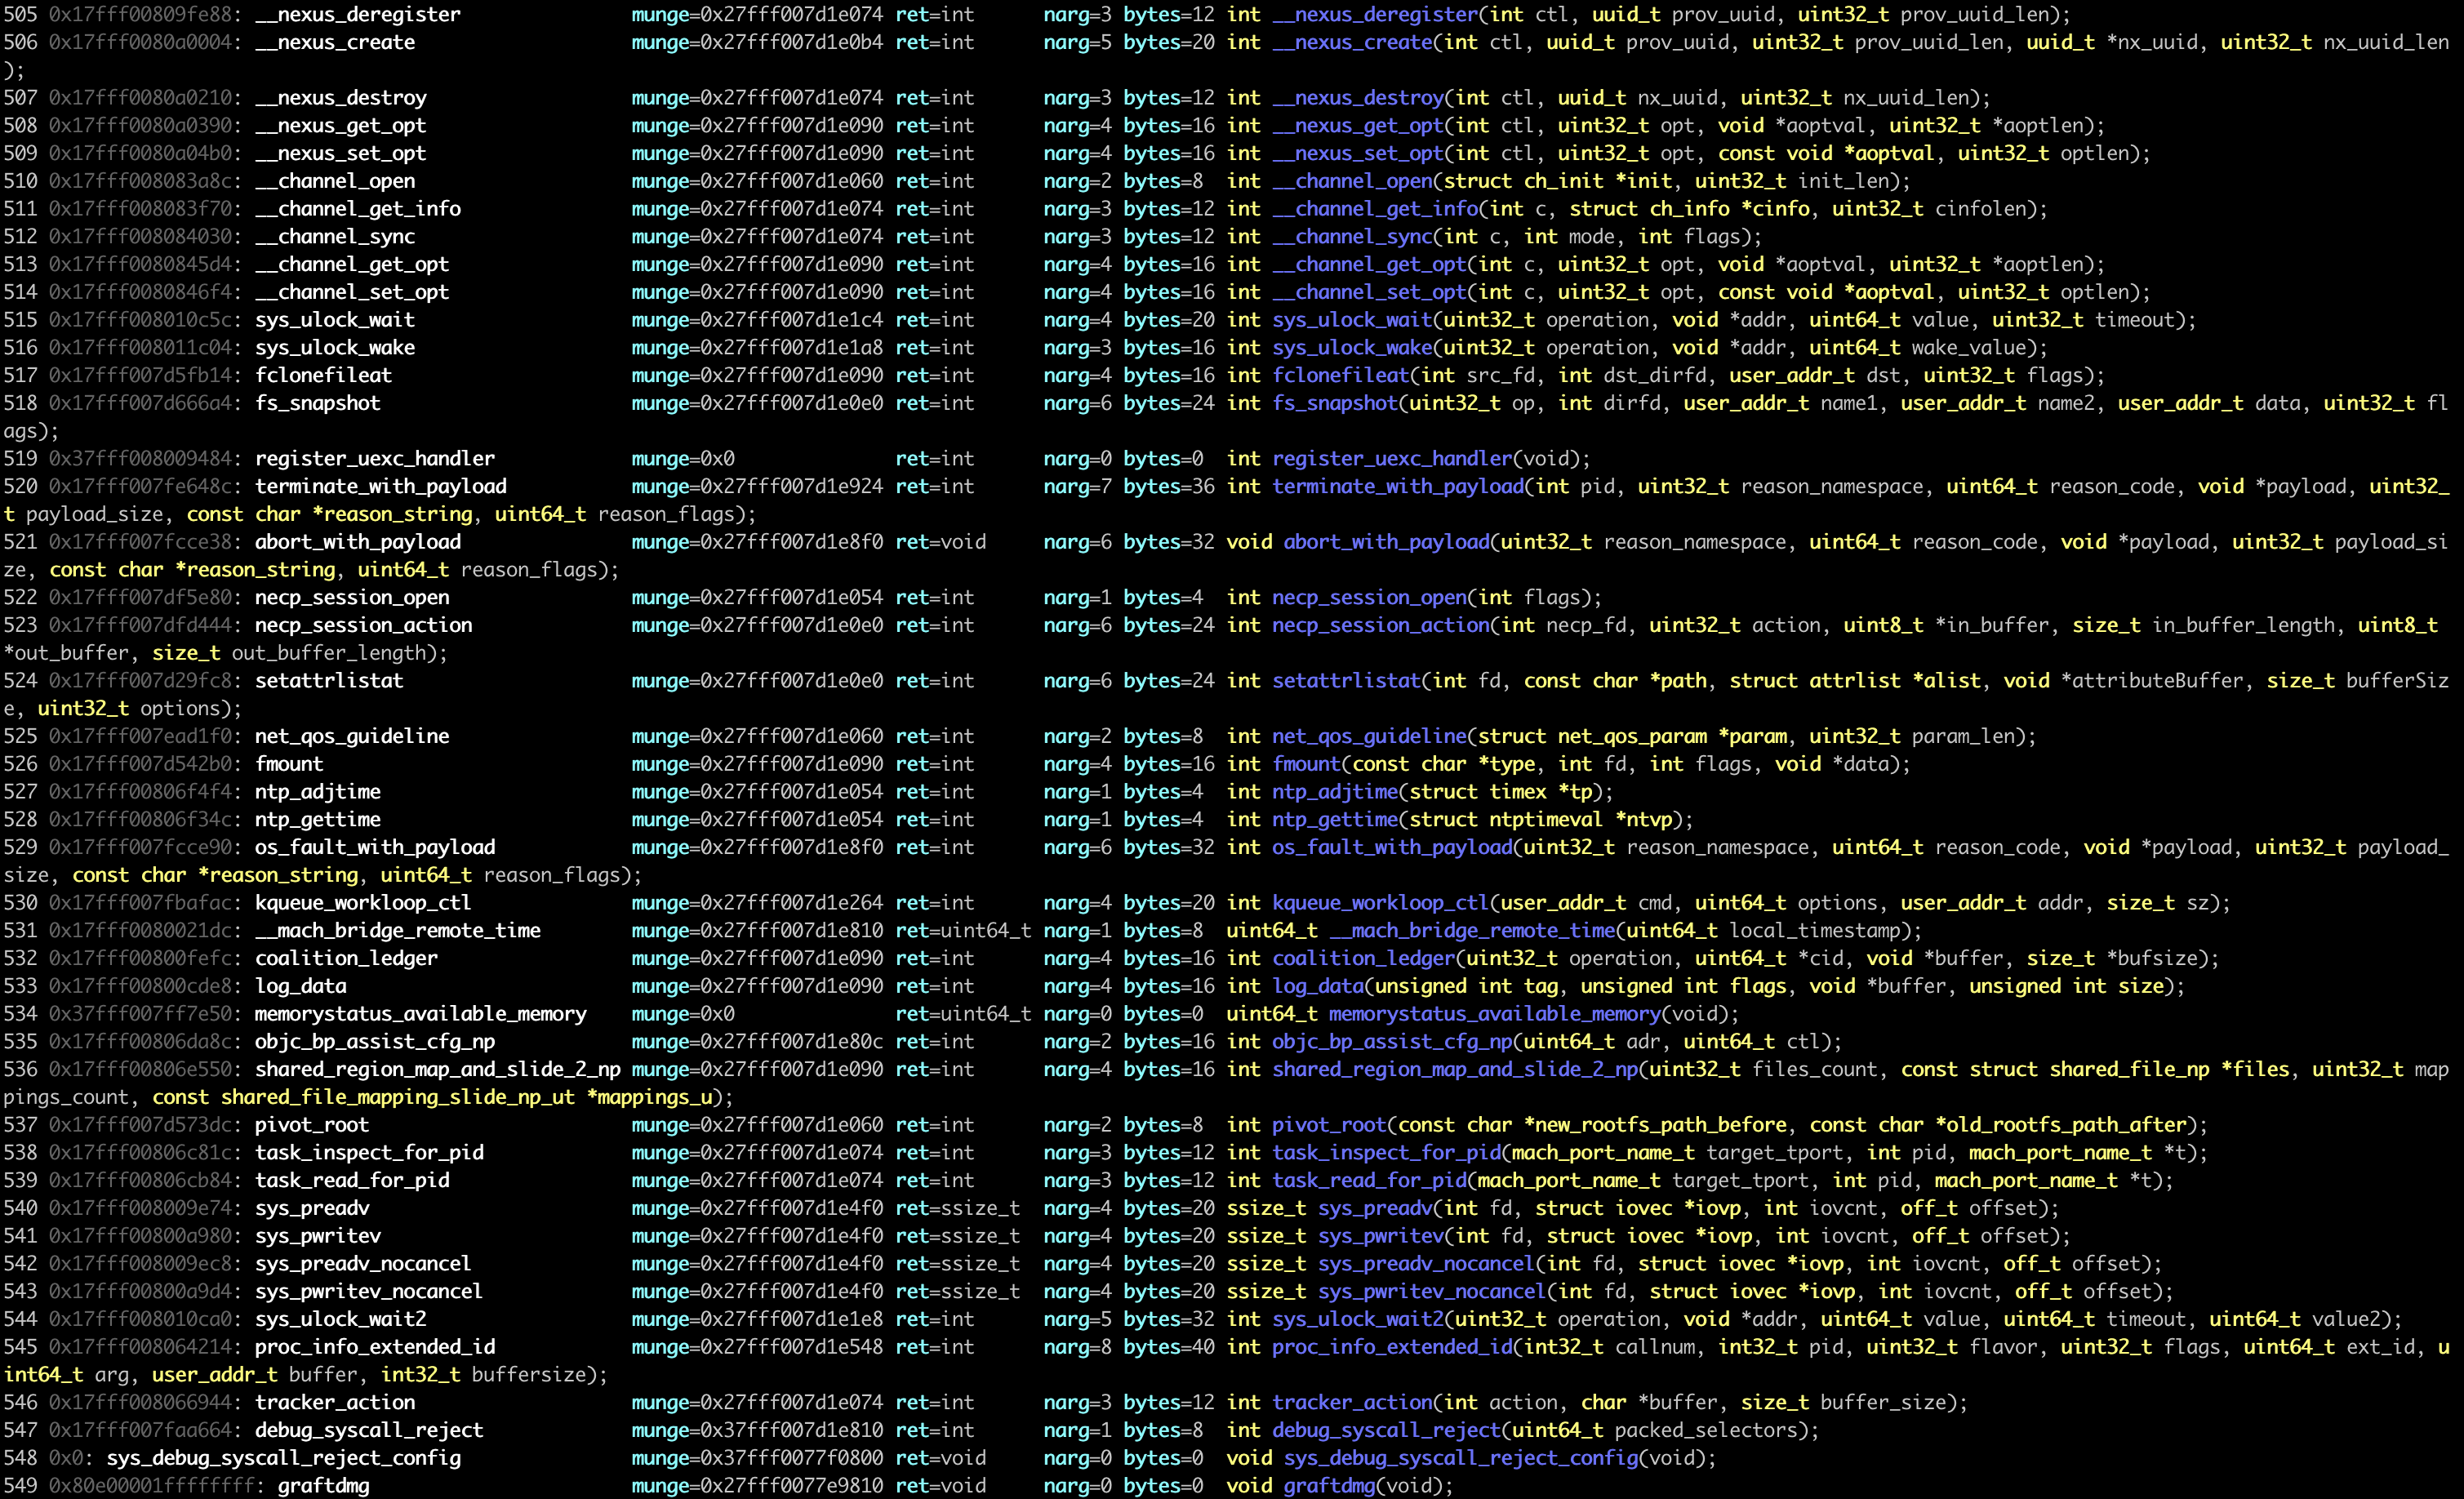The image size is (2464, 1499).
Task: Click os_fault_with_payload in the left column
Action: [x=375, y=847]
